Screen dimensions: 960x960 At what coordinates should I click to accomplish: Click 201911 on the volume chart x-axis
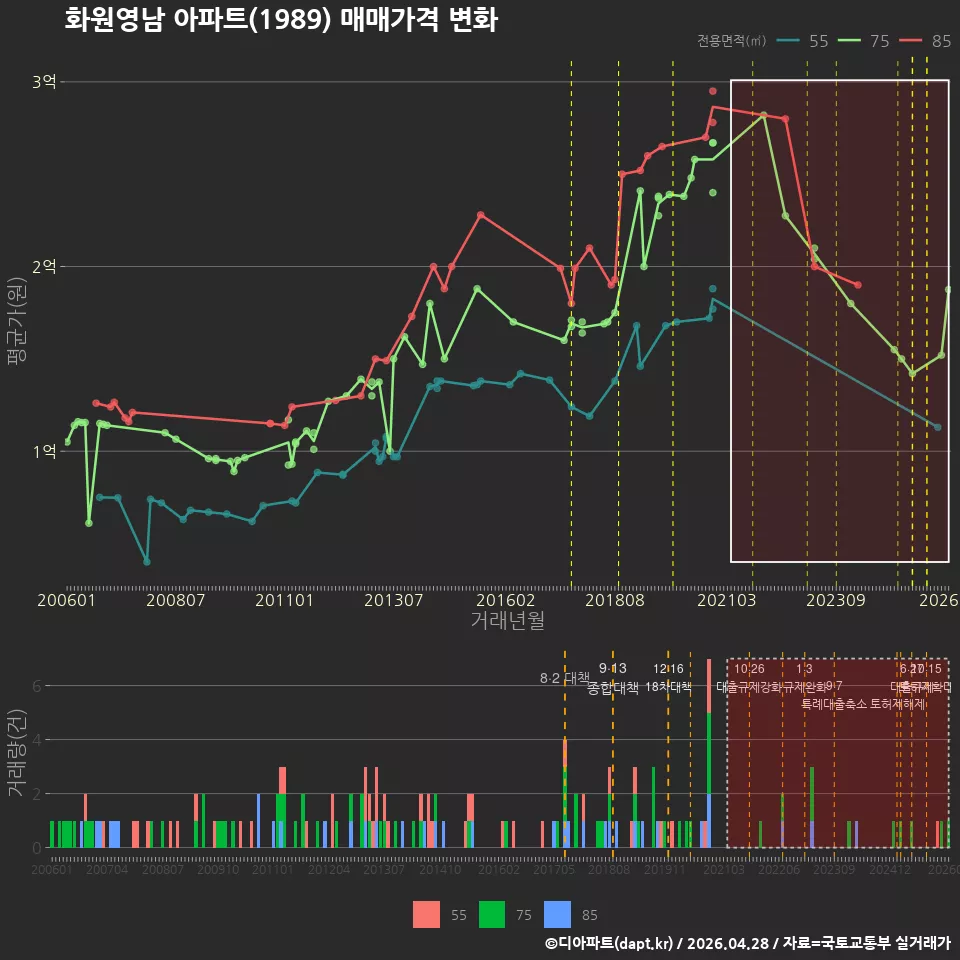pyautogui.click(x=665, y=869)
